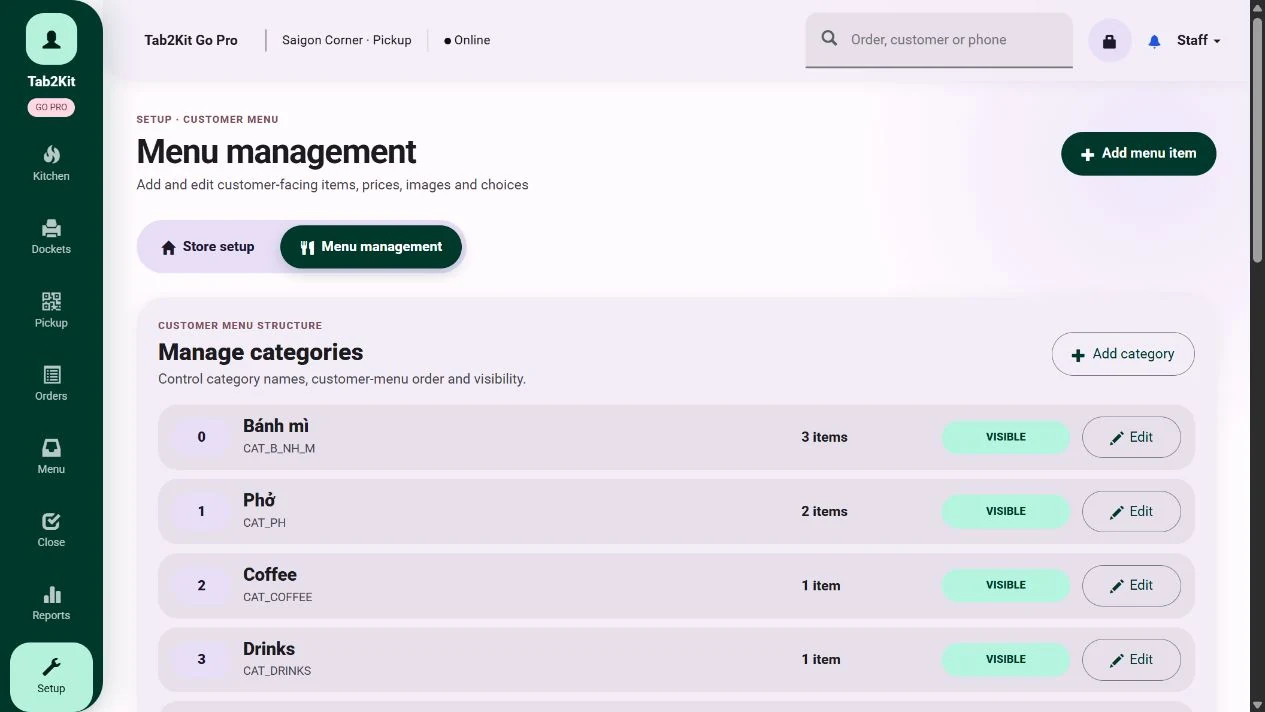Screen dimensions: 1265x712
Task: Toggle VISIBLE status for Bánh mì
Action: coord(1006,437)
